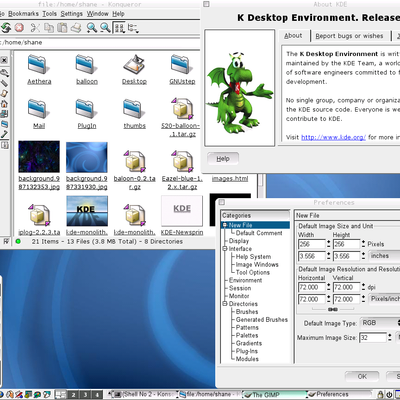400x400 pixels.
Task: Click the logout power icon on panel
Action: [x=389, y=395]
